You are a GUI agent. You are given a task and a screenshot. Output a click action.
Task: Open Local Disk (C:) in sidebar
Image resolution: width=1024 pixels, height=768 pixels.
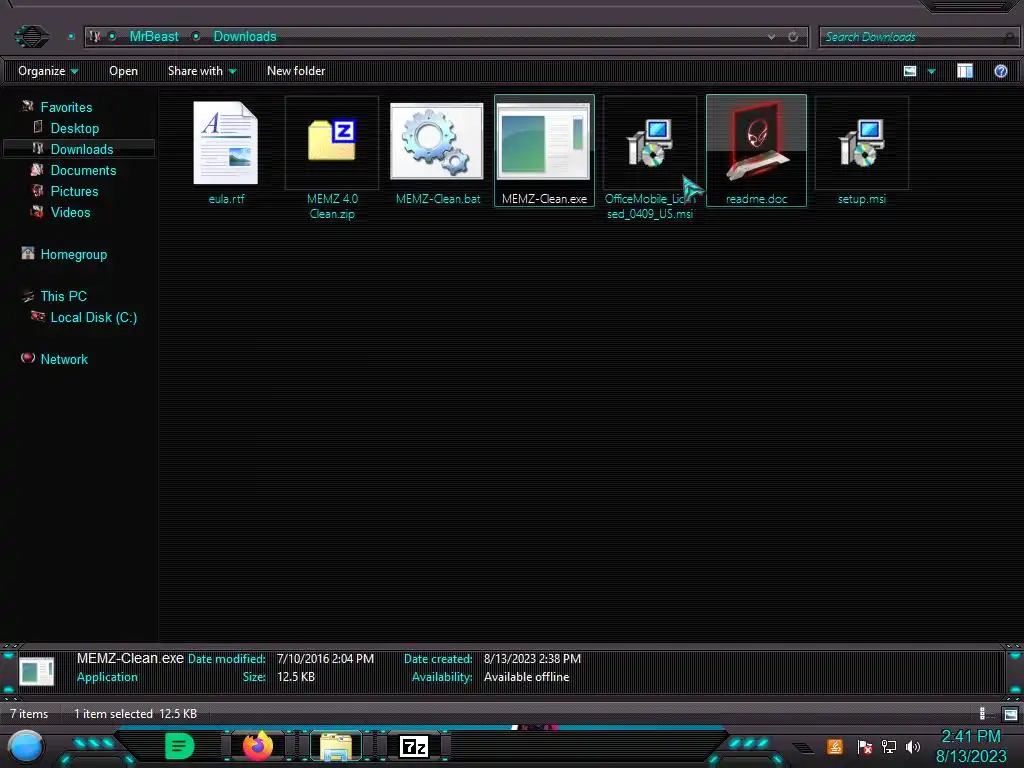93,317
